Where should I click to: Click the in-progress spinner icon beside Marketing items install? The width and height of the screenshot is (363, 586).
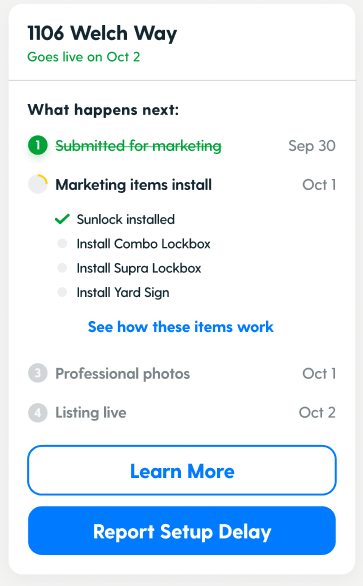click(38, 184)
